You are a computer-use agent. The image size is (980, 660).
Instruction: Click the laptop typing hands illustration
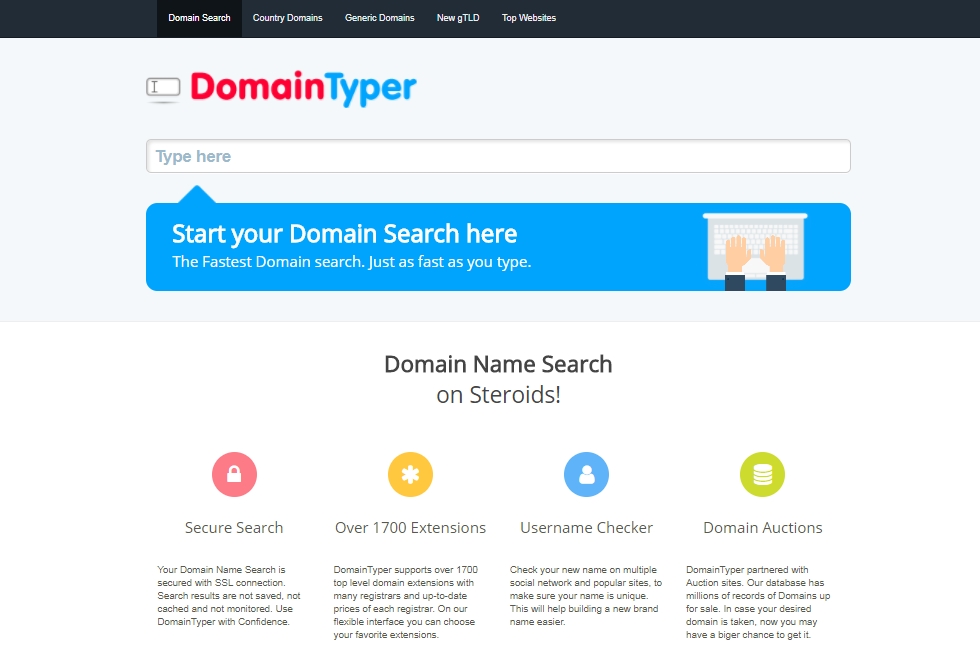[x=755, y=252]
